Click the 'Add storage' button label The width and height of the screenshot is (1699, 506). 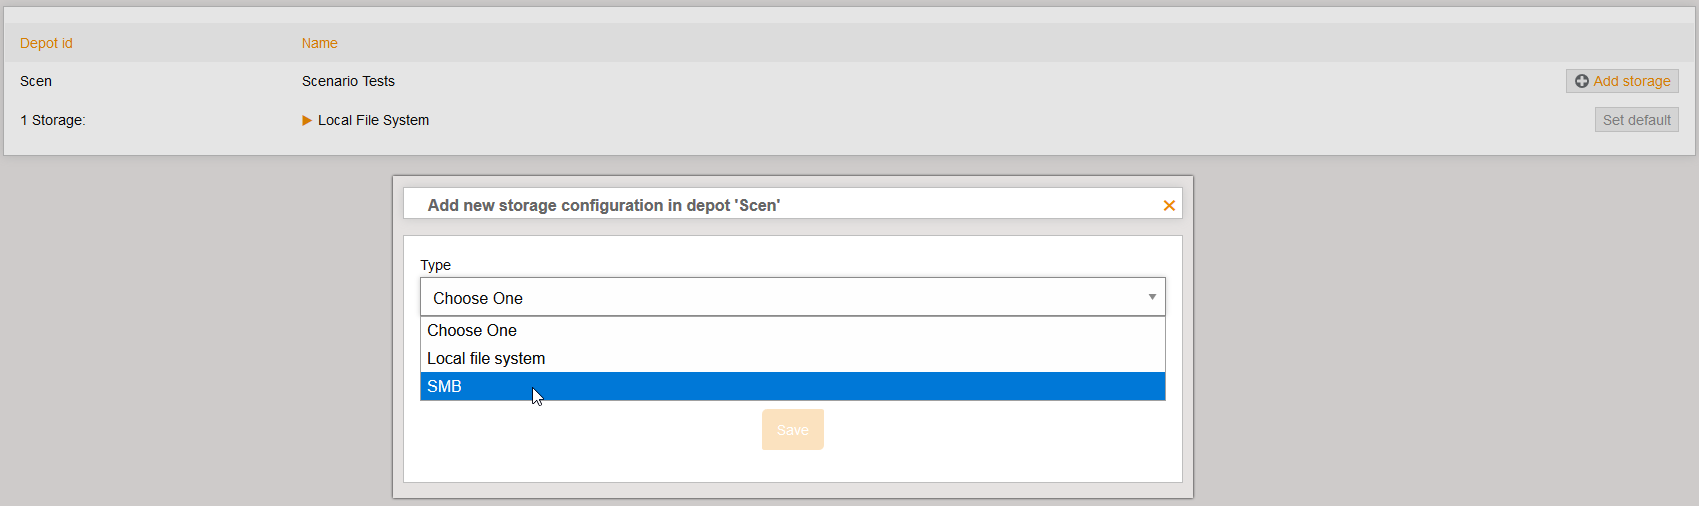1632,81
